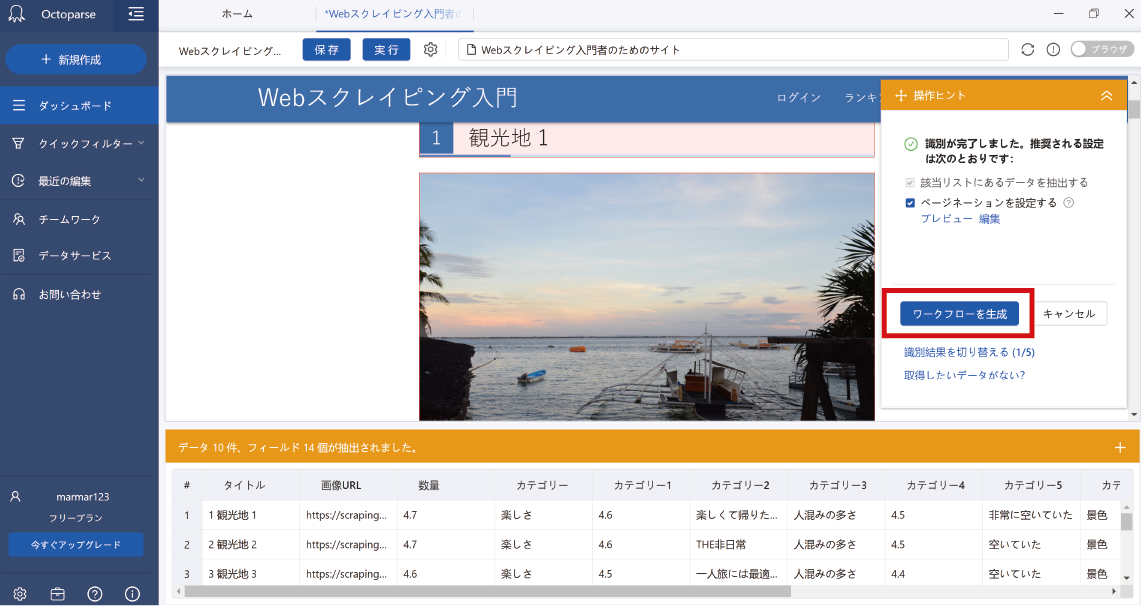Switch to the ホーム tab

[x=237, y=14]
